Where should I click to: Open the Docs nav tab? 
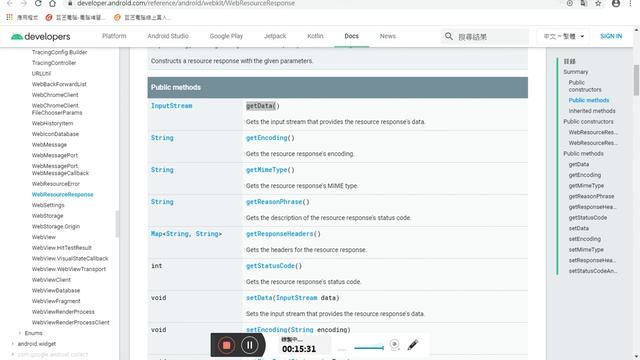[351, 36]
